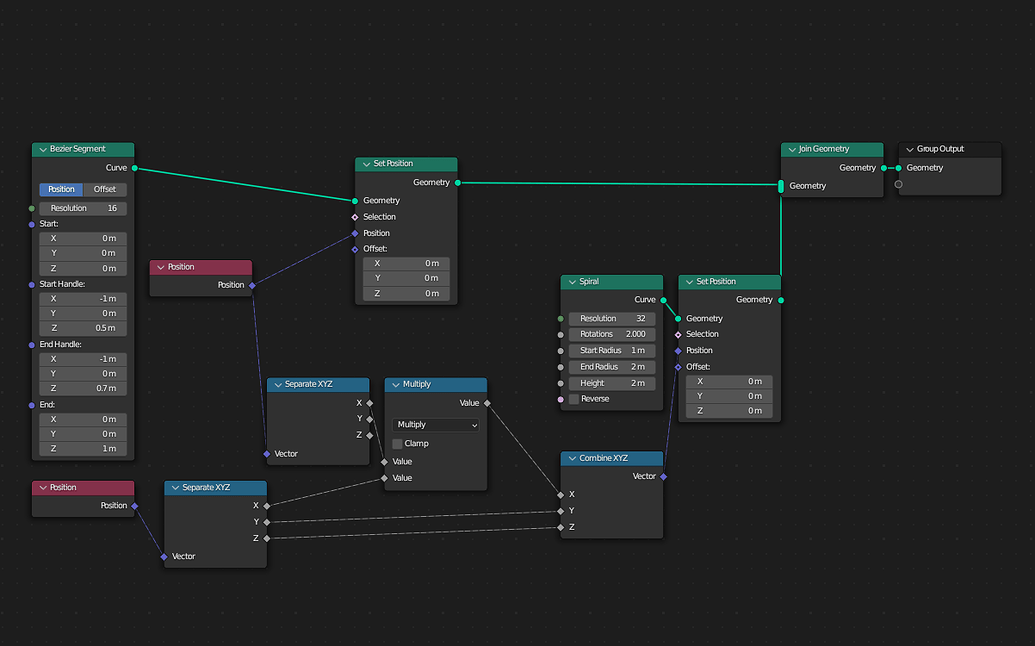Select the Spiral node header
Viewport: 1035px width, 646px height.
[612, 282]
